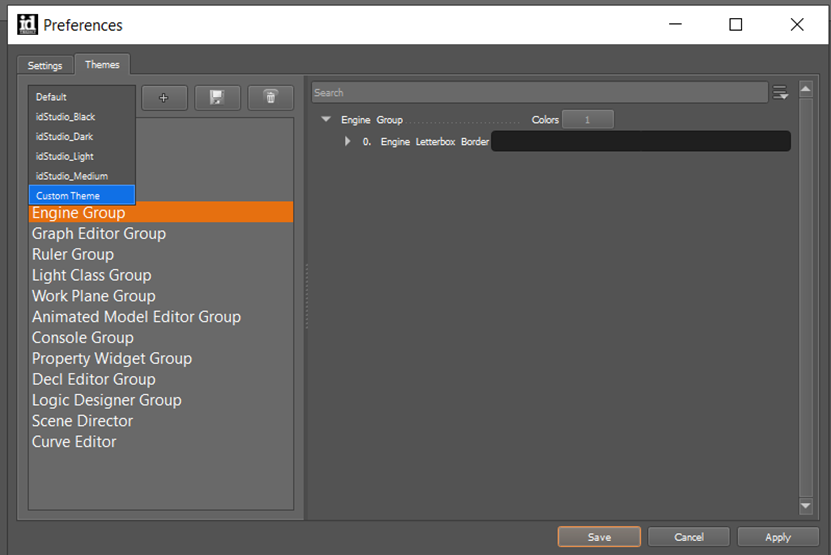Viewport: 831px width, 555px height.
Task: Pick idStudio_Black theme option
Action: (82, 117)
